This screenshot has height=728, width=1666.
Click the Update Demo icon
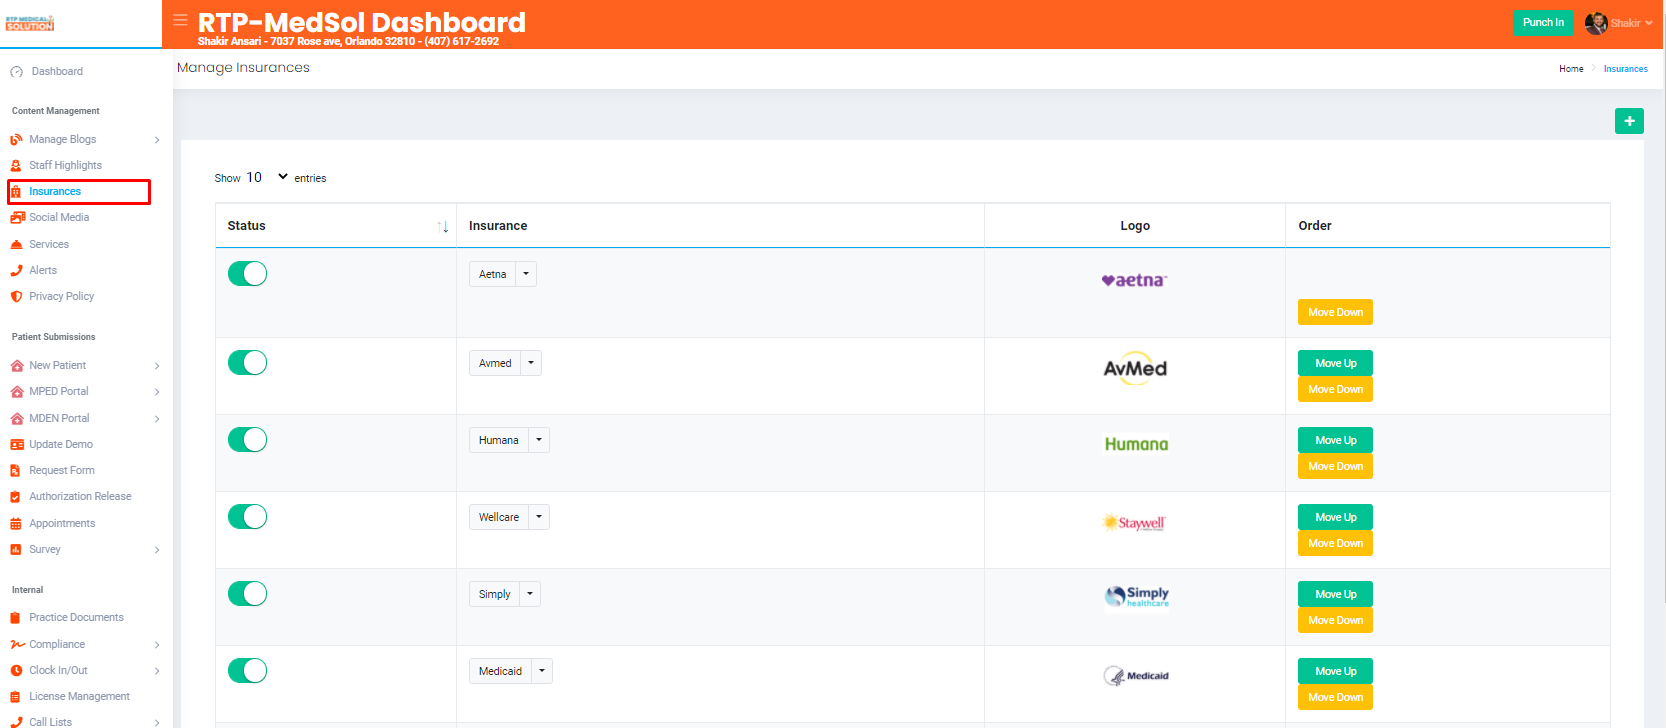[x=17, y=445]
